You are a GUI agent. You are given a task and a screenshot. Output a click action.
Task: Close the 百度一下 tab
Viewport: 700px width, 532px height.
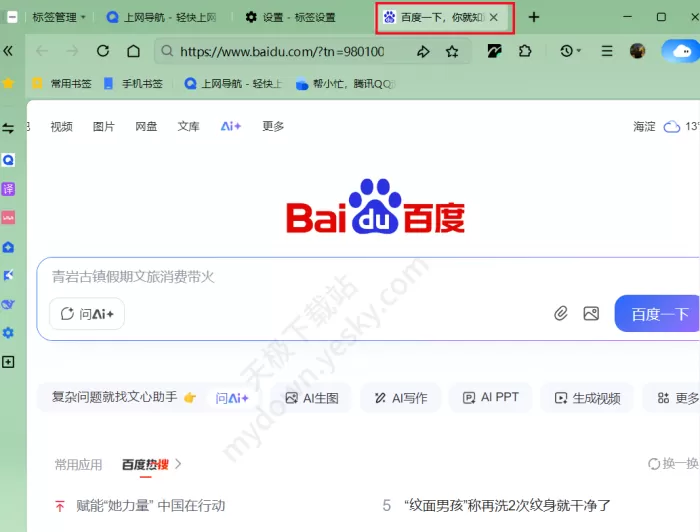tap(493, 17)
